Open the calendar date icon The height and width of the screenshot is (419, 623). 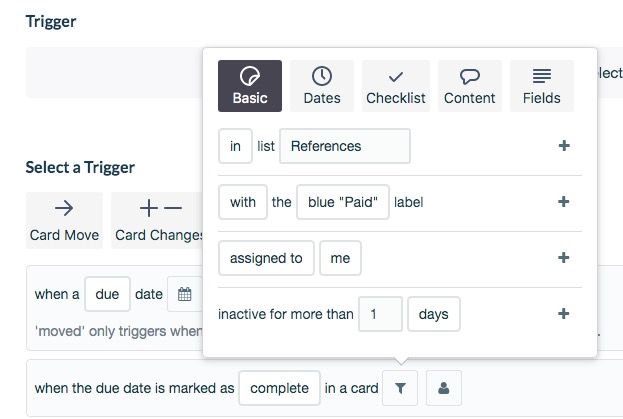(x=185, y=294)
